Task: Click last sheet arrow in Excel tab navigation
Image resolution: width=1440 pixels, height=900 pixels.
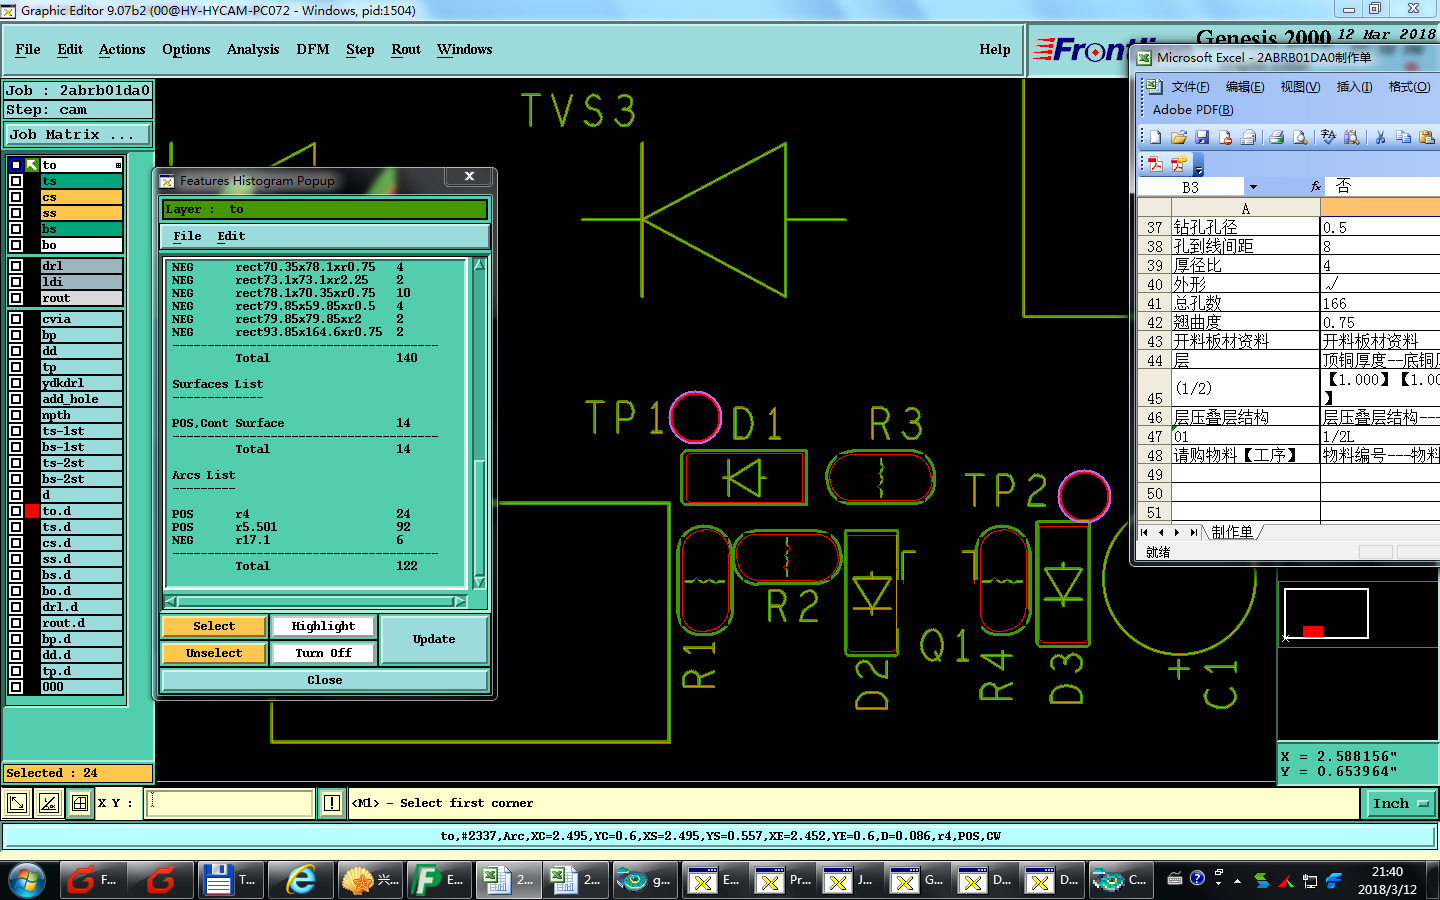Action: point(1193,533)
